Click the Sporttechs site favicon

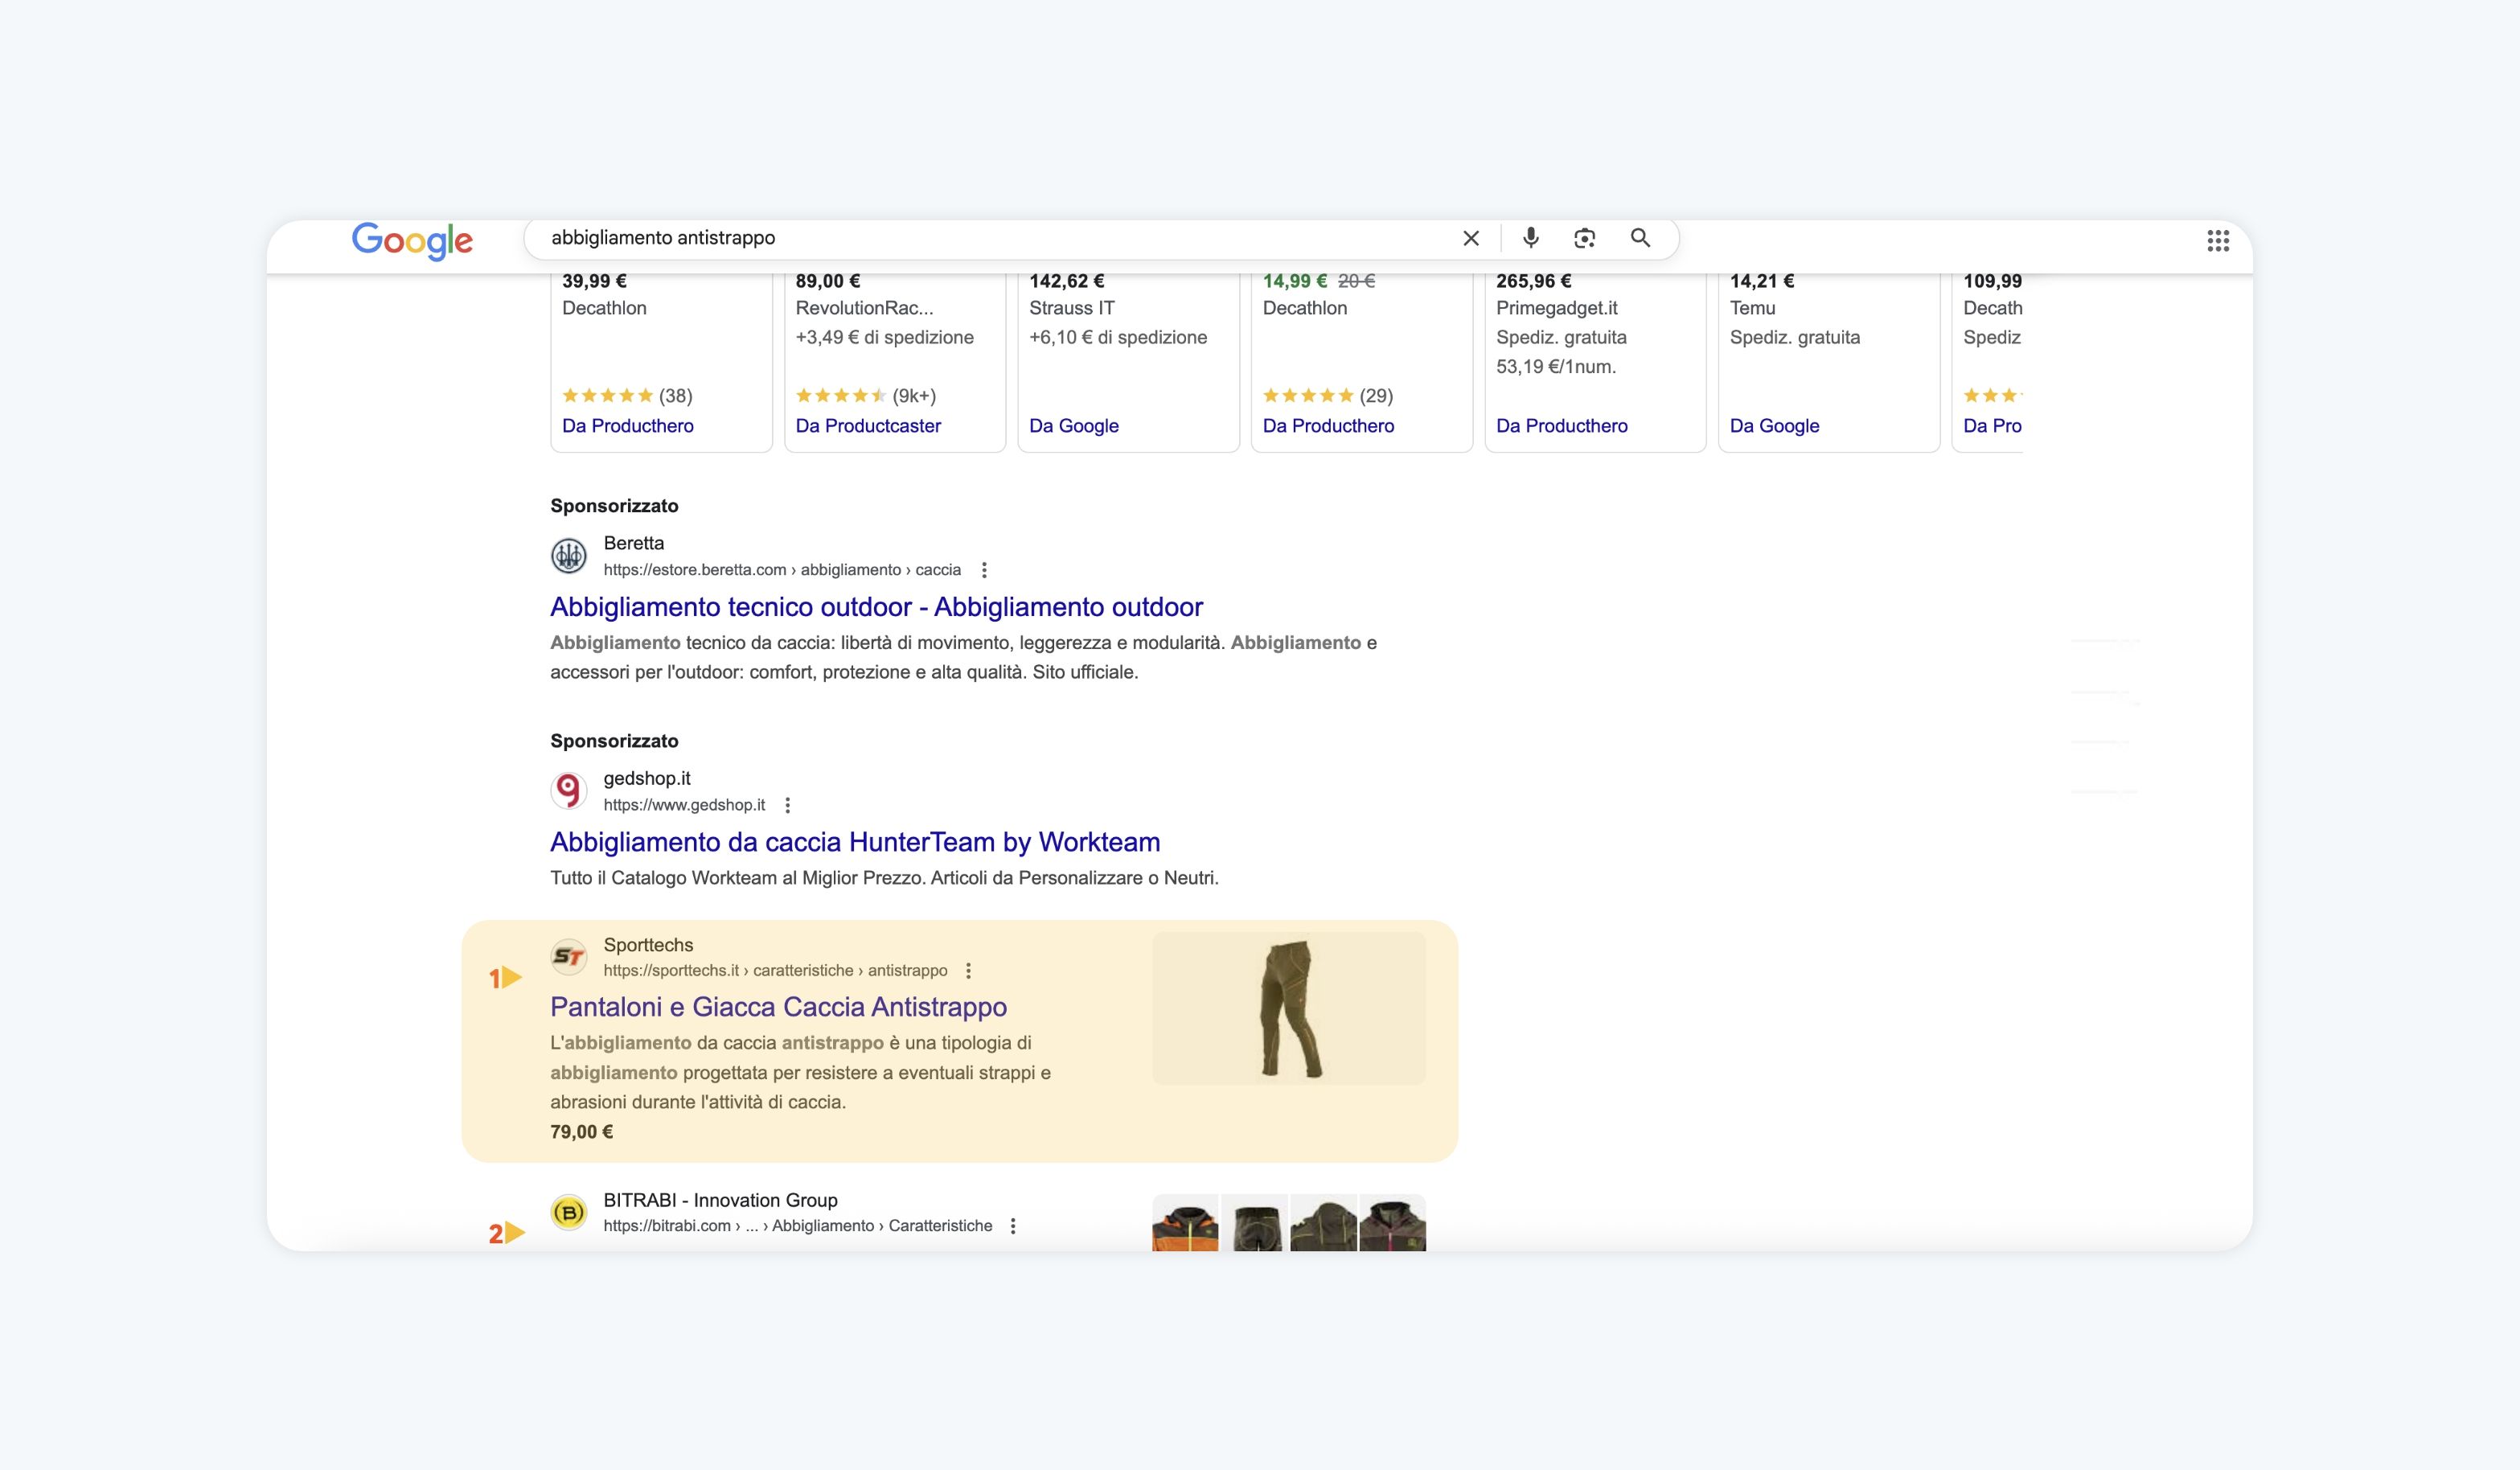(x=569, y=957)
